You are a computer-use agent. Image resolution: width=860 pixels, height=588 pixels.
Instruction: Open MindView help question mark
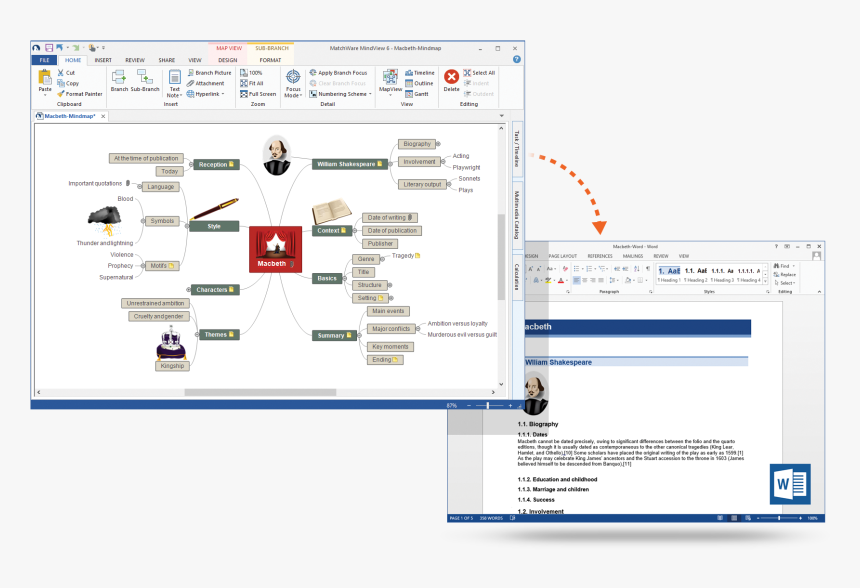[516, 59]
